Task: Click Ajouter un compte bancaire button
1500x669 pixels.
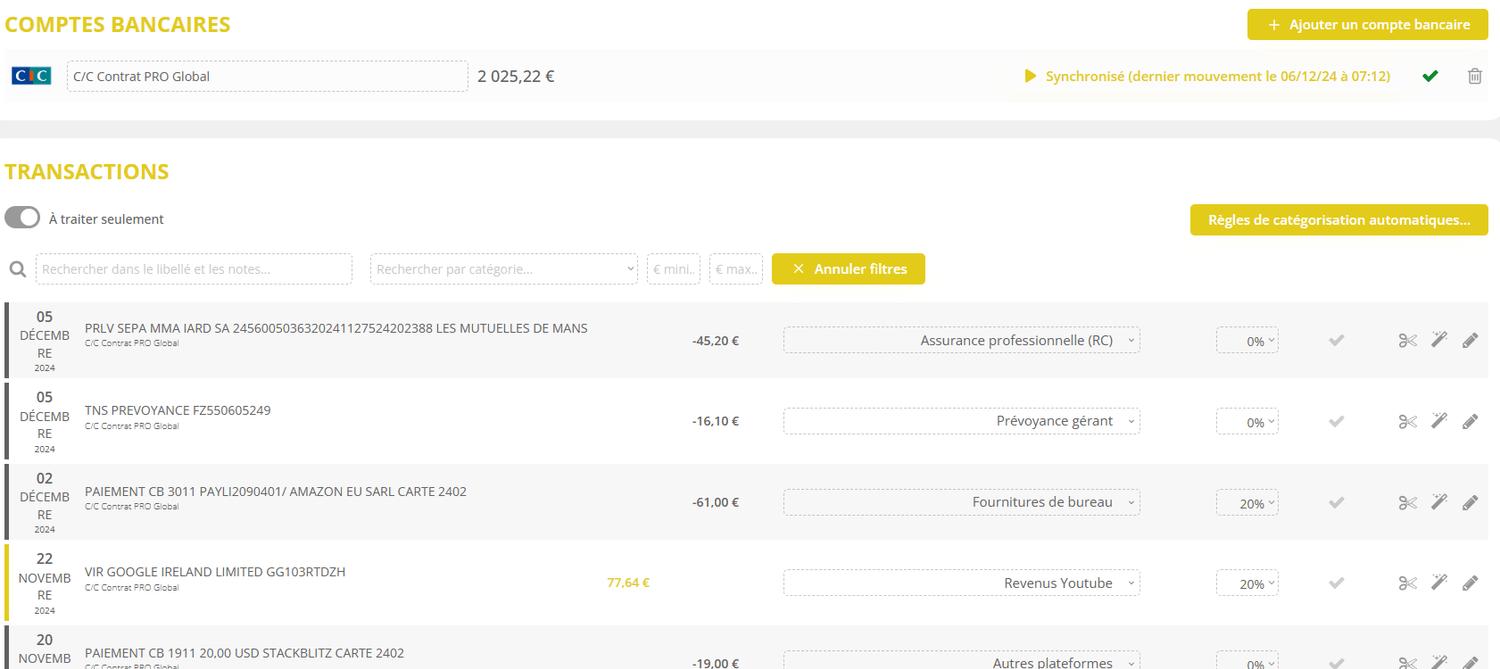Action: pos(1368,25)
